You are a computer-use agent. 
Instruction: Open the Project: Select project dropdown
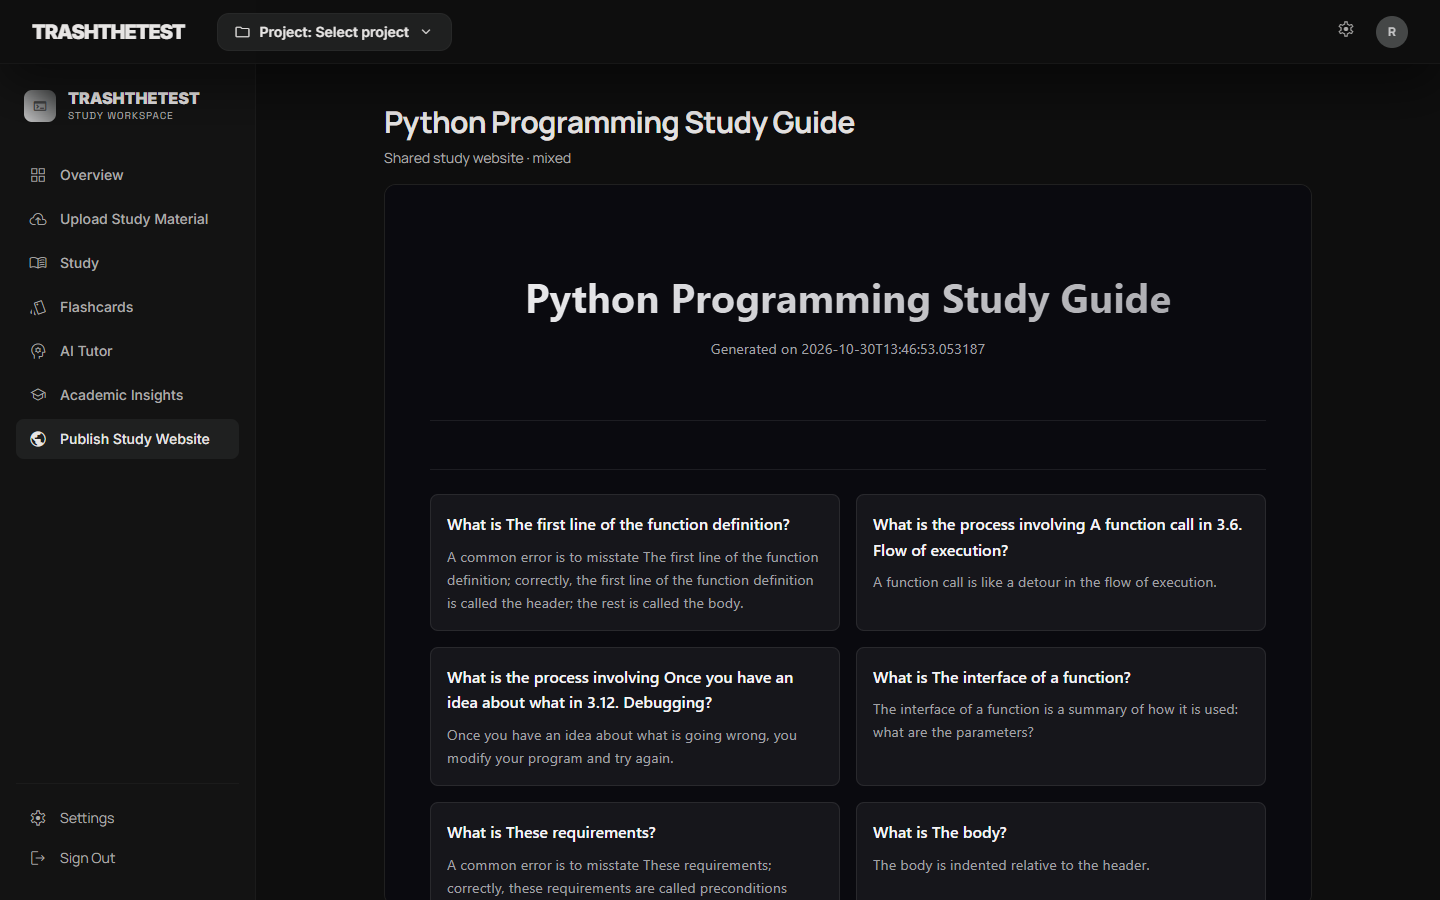point(334,32)
